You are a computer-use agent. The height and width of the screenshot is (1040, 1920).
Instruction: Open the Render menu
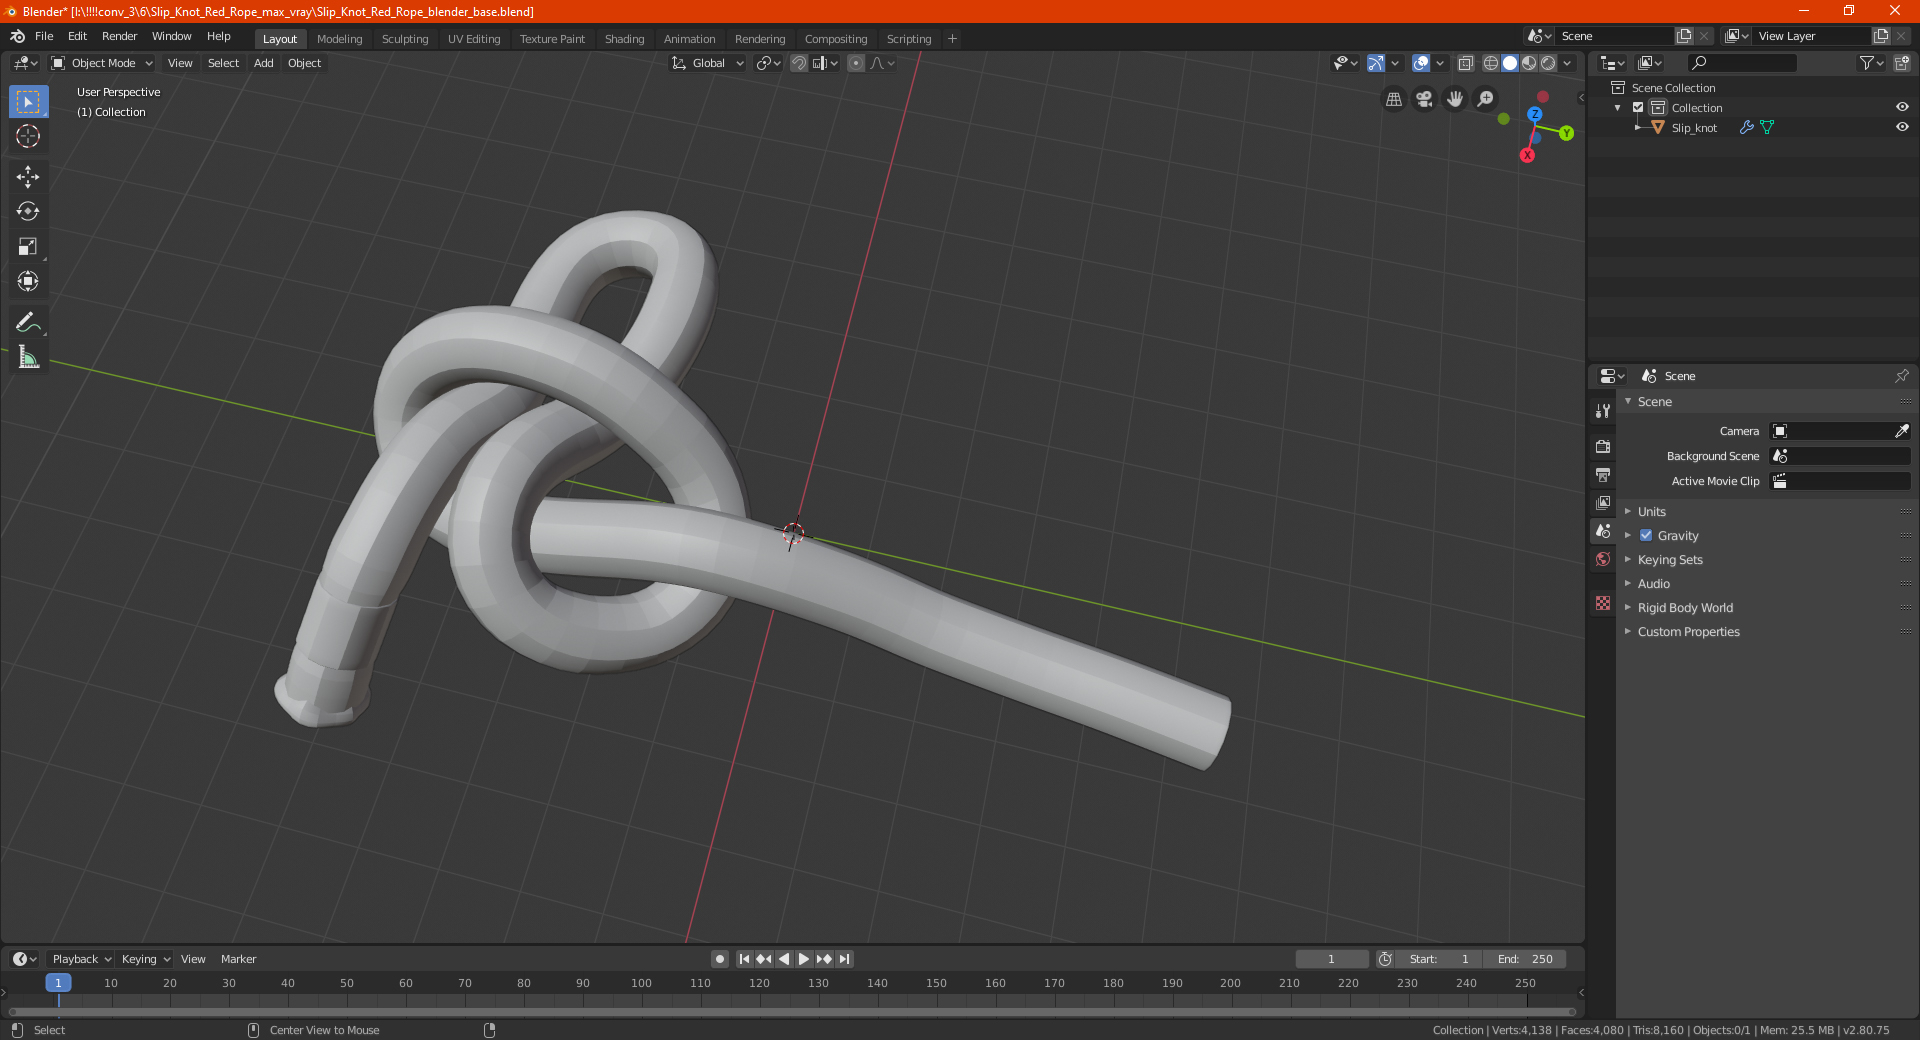click(119, 36)
